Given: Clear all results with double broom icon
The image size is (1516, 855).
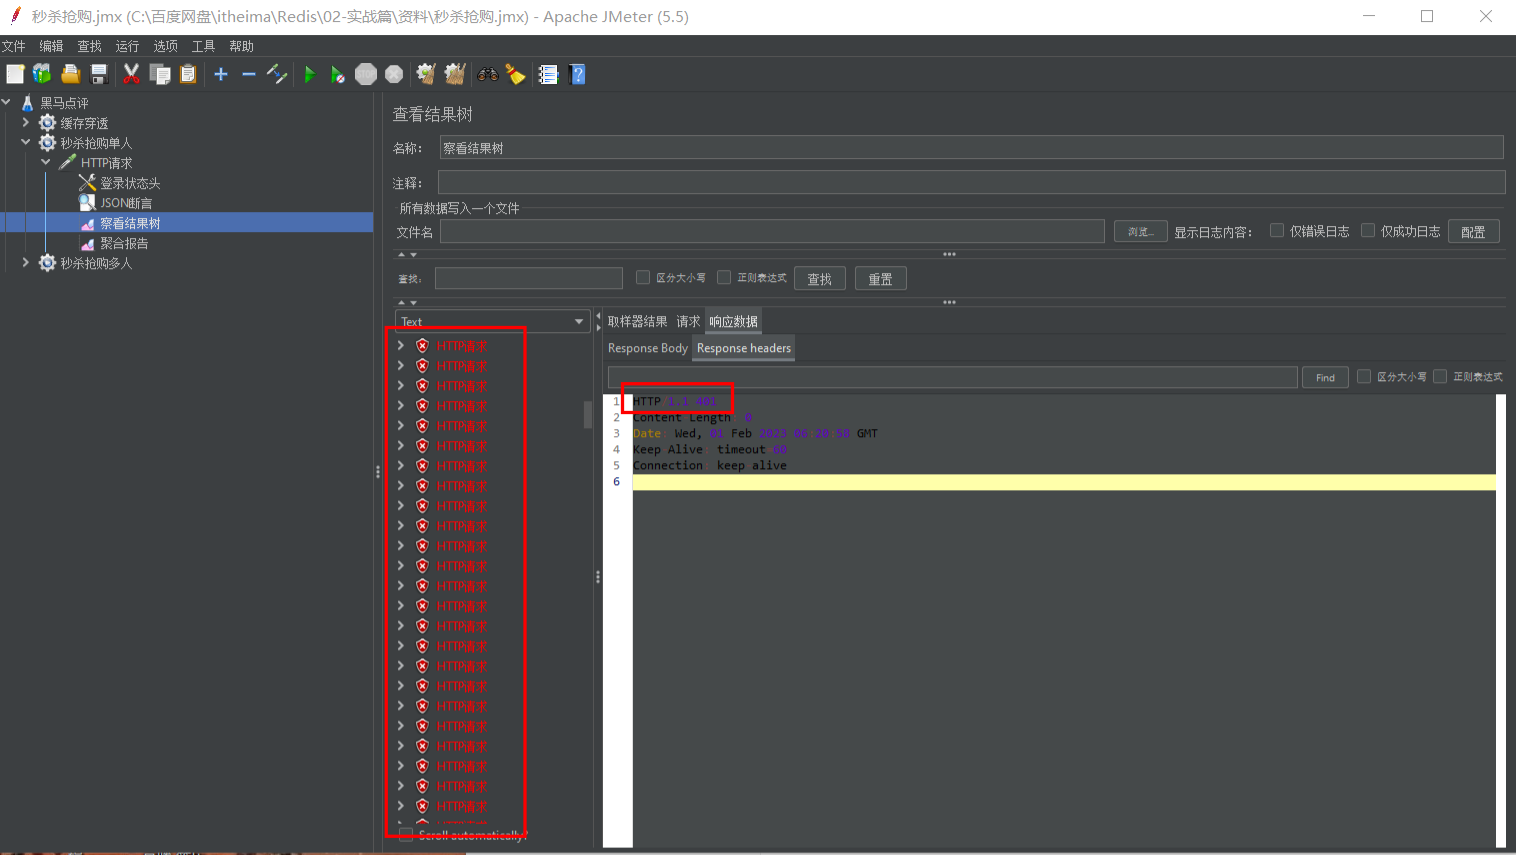Looking at the screenshot, I should [455, 74].
